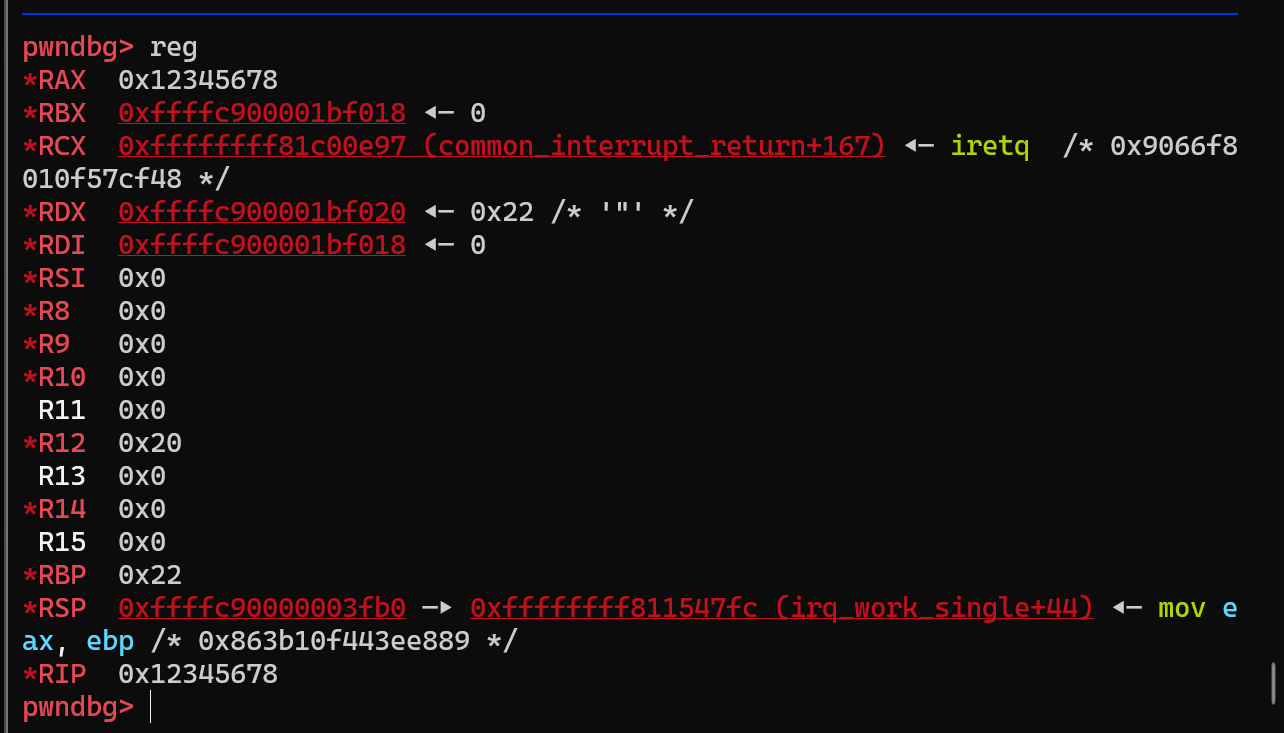The image size is (1284, 733).
Task: Click the cursor at the bottom pwndbg prompt
Action: coord(151,706)
